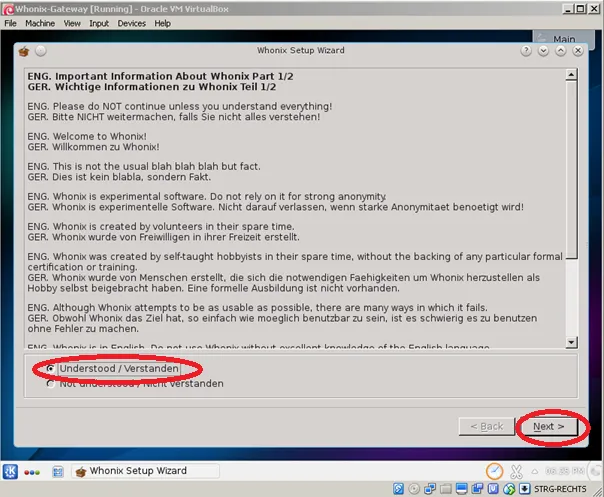The width and height of the screenshot is (604, 497).
Task: Click the orange clock icon in system tray
Action: [494, 471]
